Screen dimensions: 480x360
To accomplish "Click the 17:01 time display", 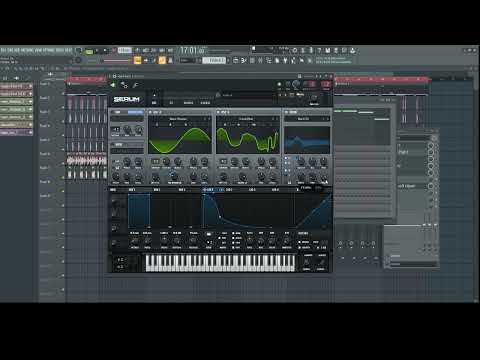I will (192, 51).
